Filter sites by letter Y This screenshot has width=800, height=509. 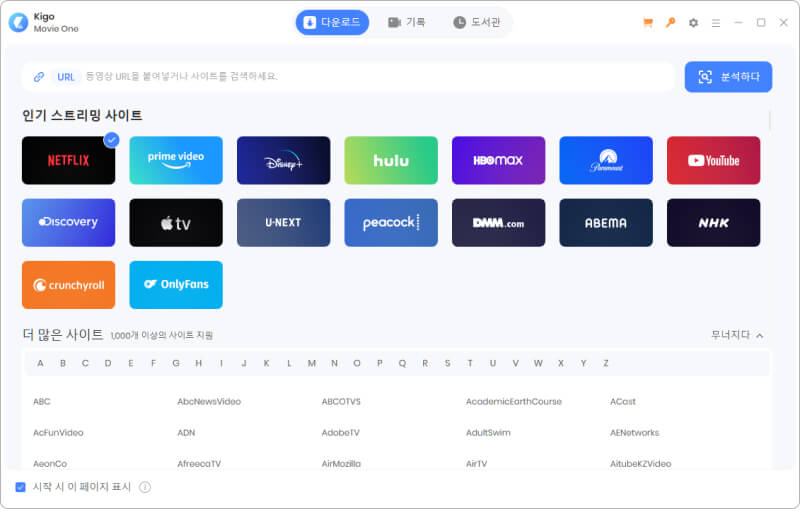pyautogui.click(x=583, y=363)
